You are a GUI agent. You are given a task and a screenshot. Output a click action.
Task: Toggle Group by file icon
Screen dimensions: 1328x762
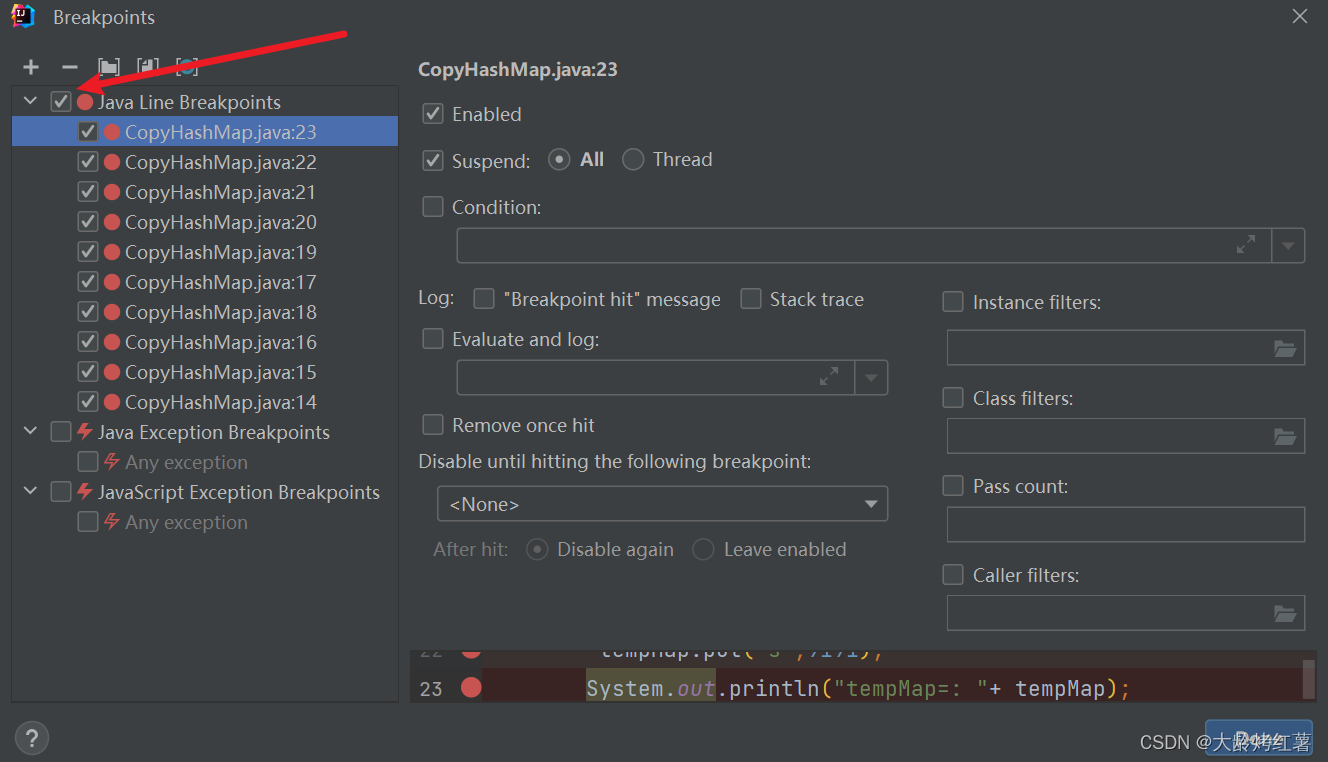pos(148,67)
